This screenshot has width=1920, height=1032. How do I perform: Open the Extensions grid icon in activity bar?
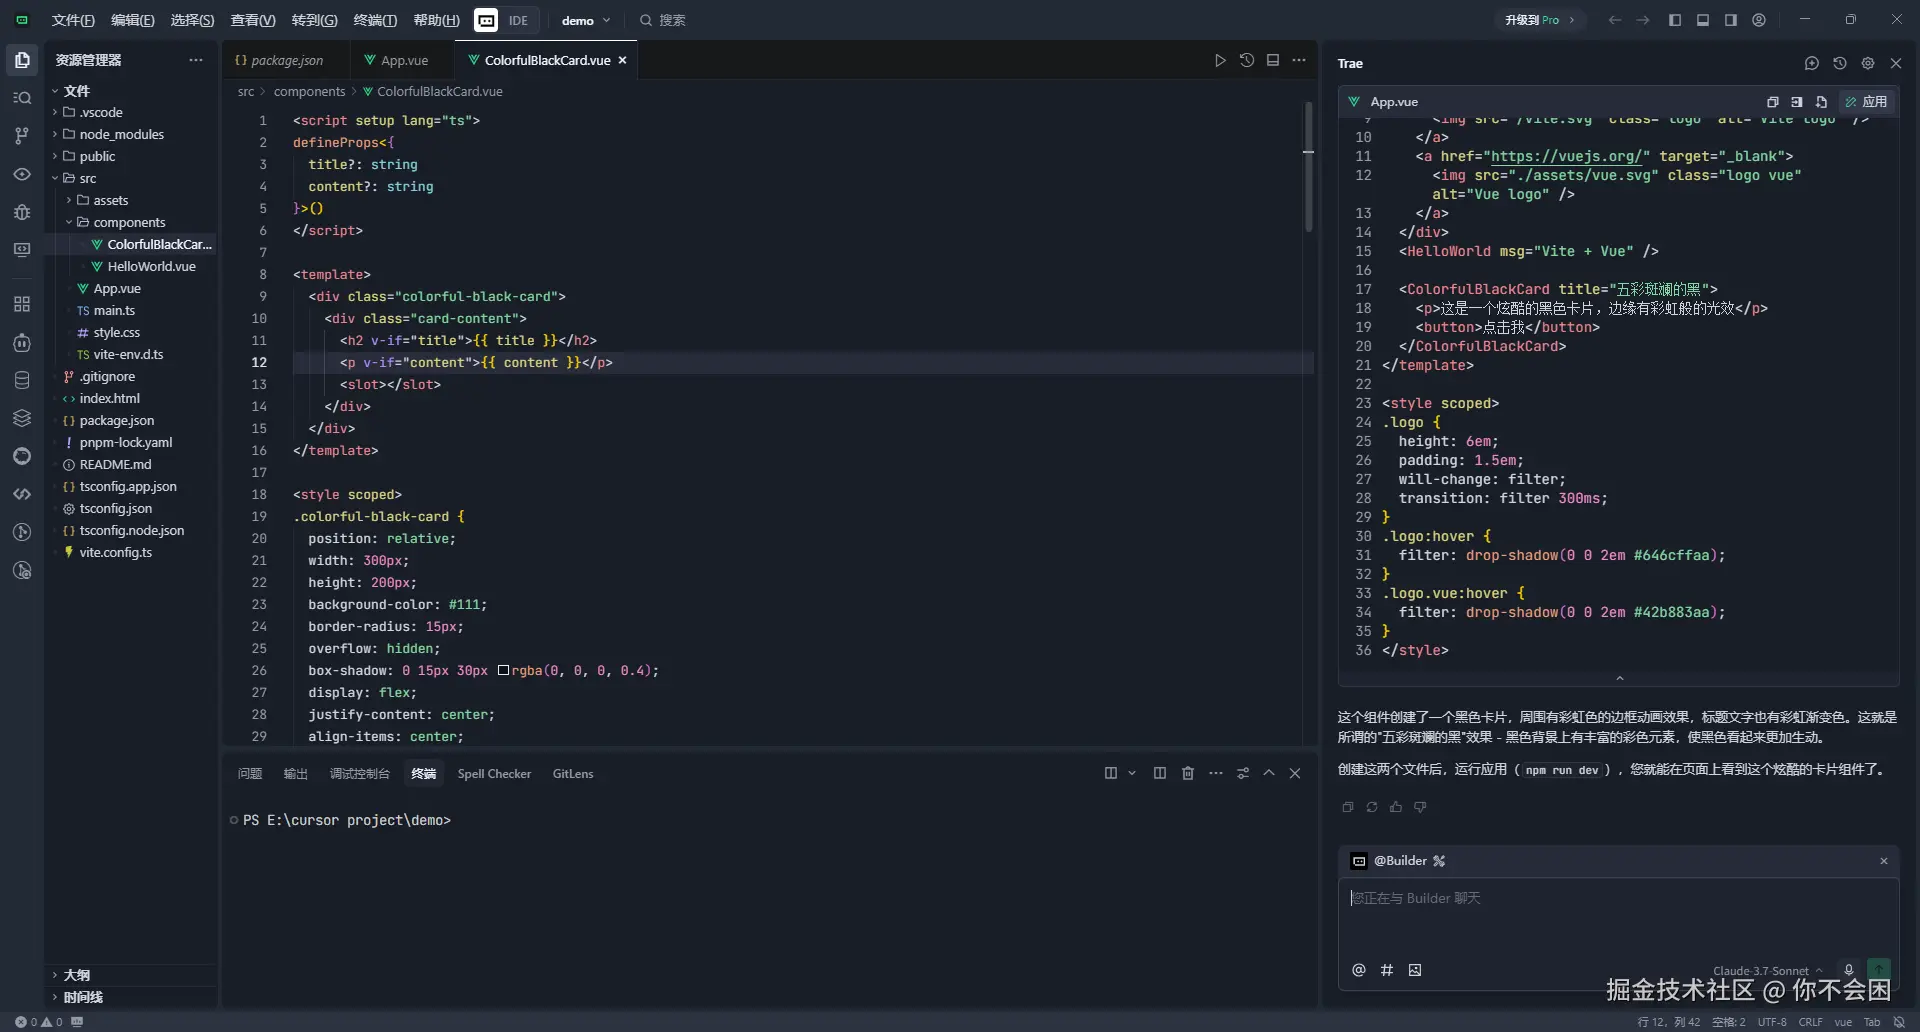[x=22, y=304]
